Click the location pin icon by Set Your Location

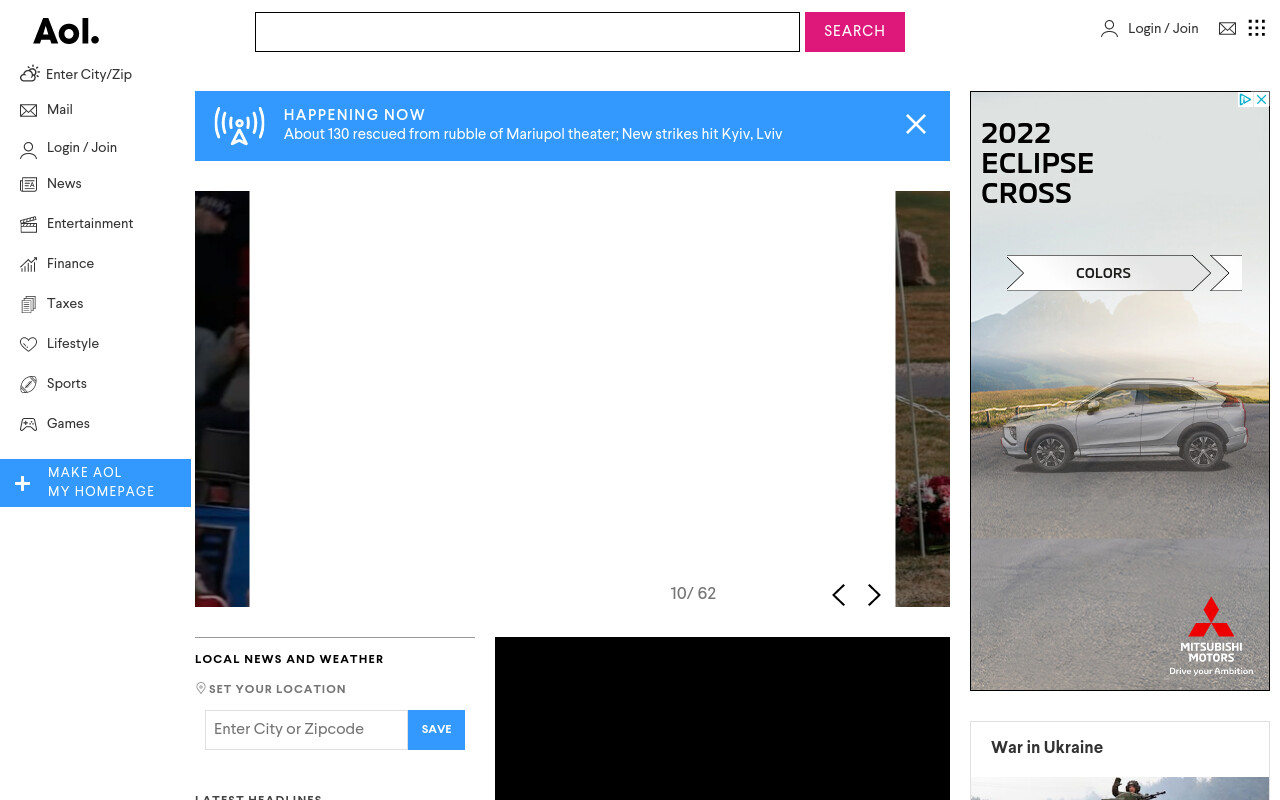201,688
